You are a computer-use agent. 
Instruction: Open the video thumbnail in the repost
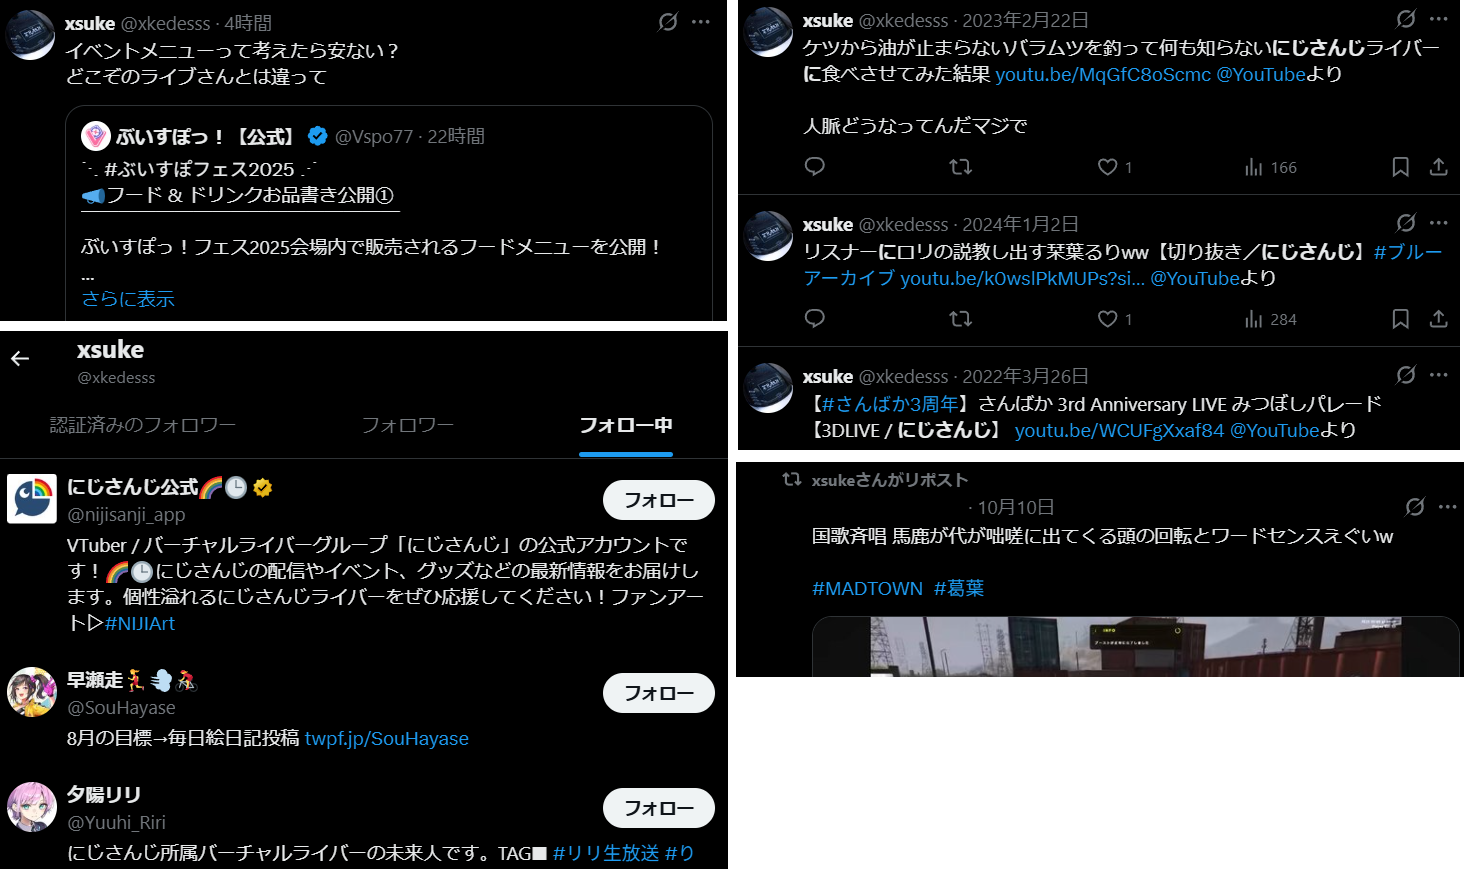1135,647
